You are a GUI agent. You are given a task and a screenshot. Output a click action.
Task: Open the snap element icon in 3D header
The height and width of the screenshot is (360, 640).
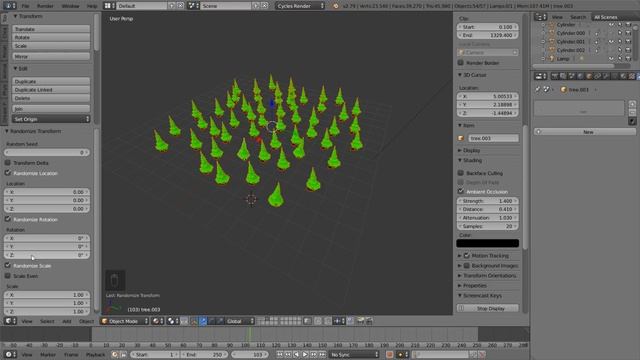pos(339,321)
